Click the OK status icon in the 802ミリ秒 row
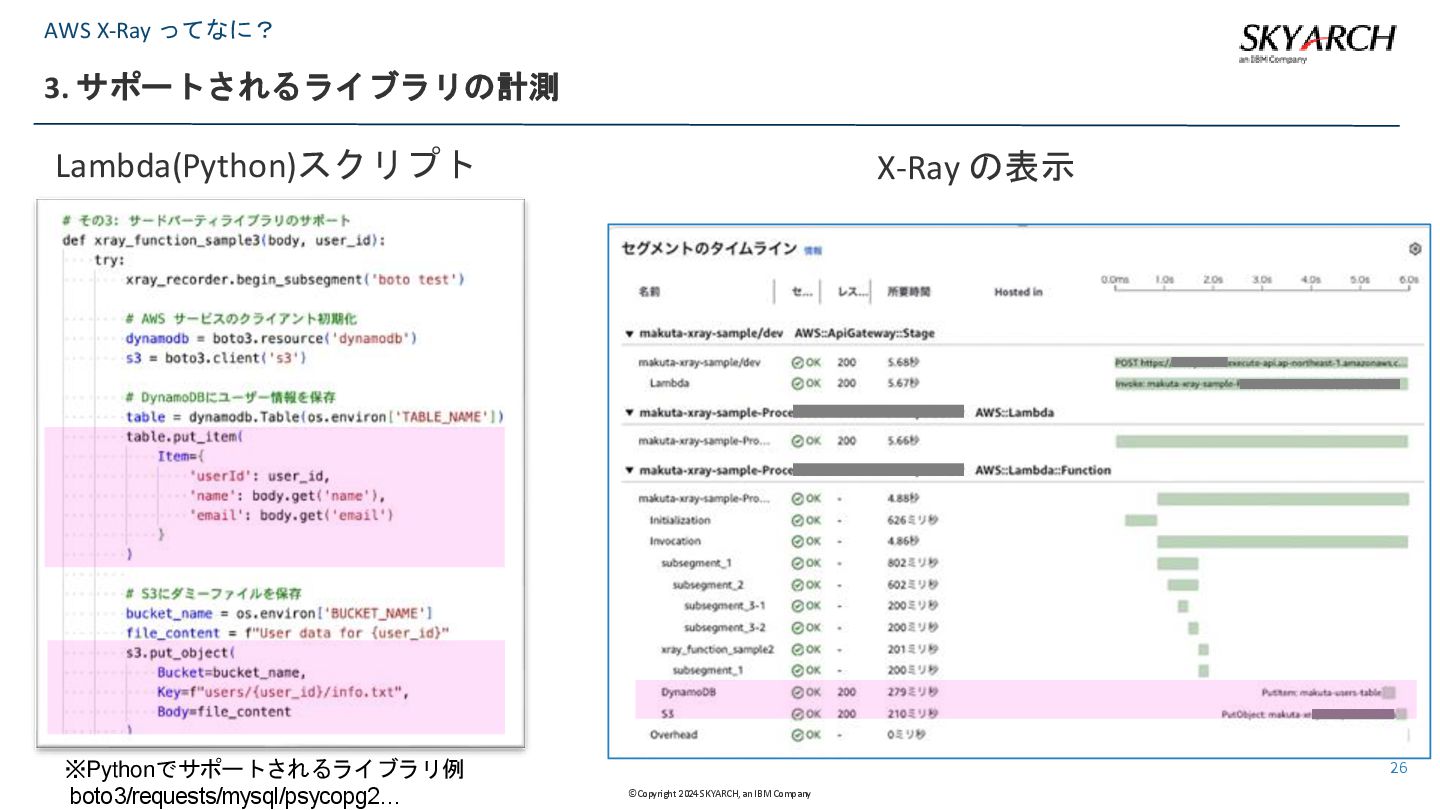Viewport: 1440px width, 810px height. point(797,563)
